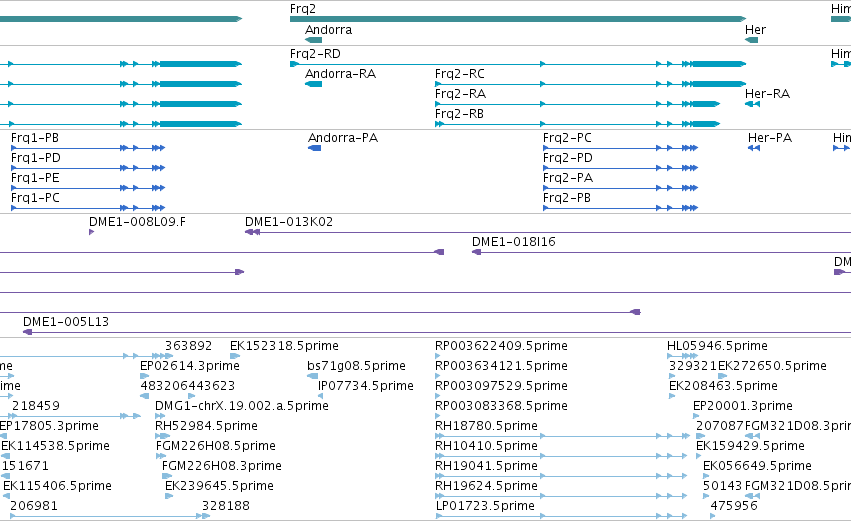Click the FGM226H08.3prime EST label
851x521 pixels.
pyautogui.click(x=221, y=466)
